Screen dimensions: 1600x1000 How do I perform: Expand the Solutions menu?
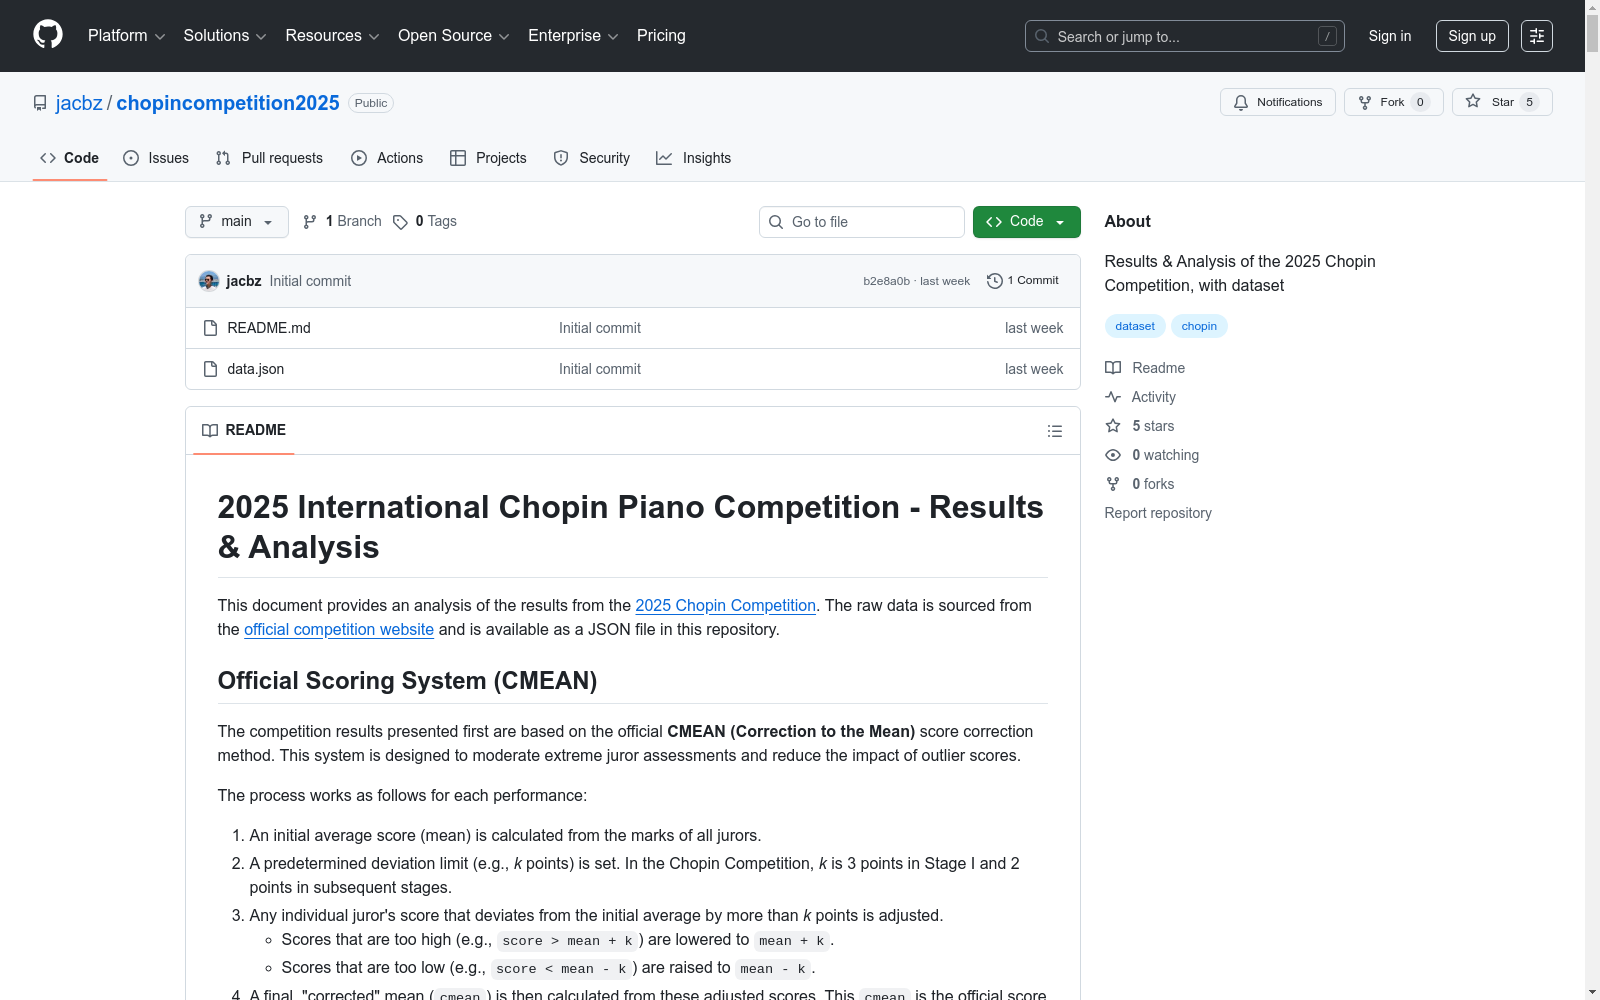pos(225,36)
